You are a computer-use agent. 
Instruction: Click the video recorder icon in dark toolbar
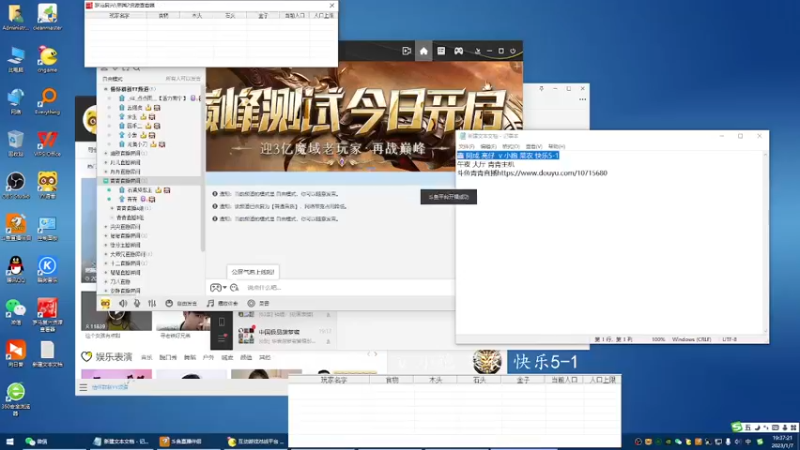pyautogui.click(x=407, y=51)
